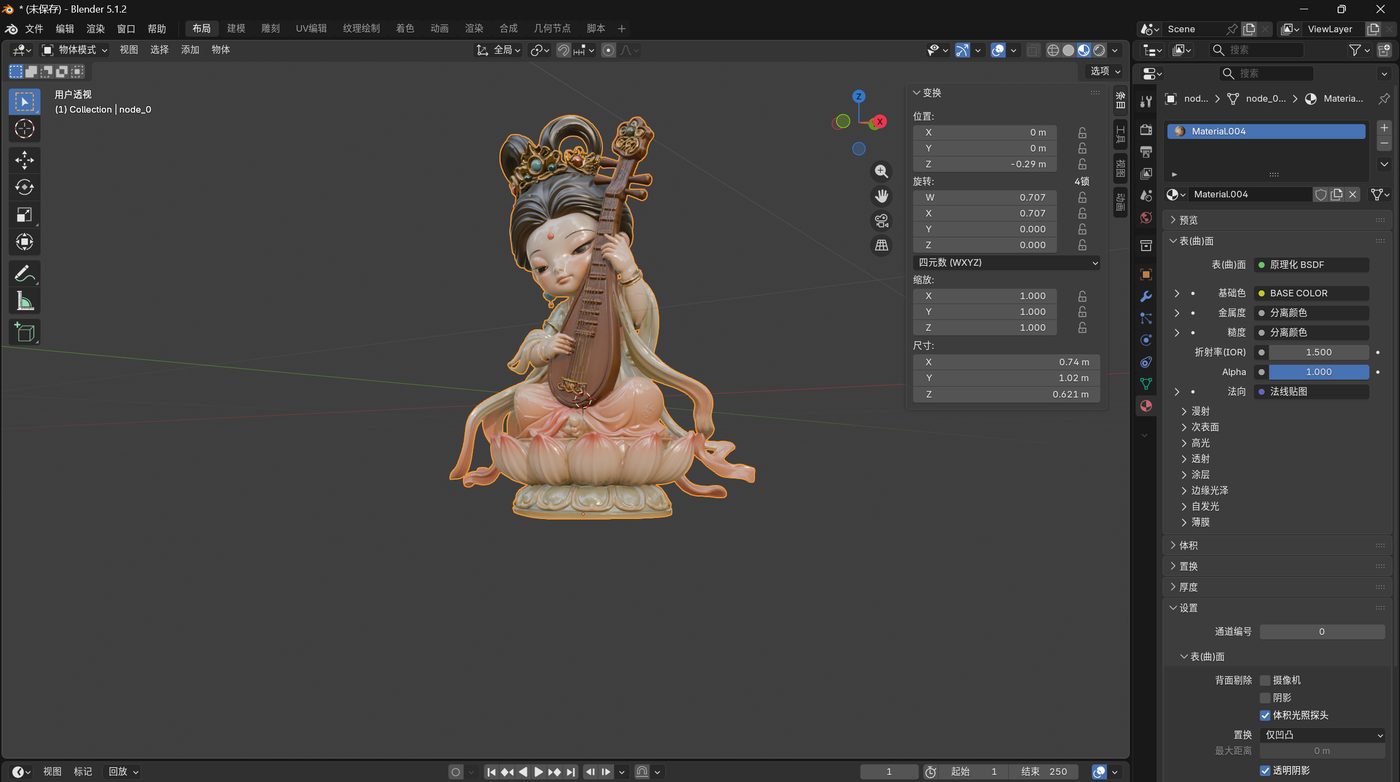Screen dimensions: 1400x782
Task: Open the Modifiers wrench properties tab
Action: point(1146,296)
